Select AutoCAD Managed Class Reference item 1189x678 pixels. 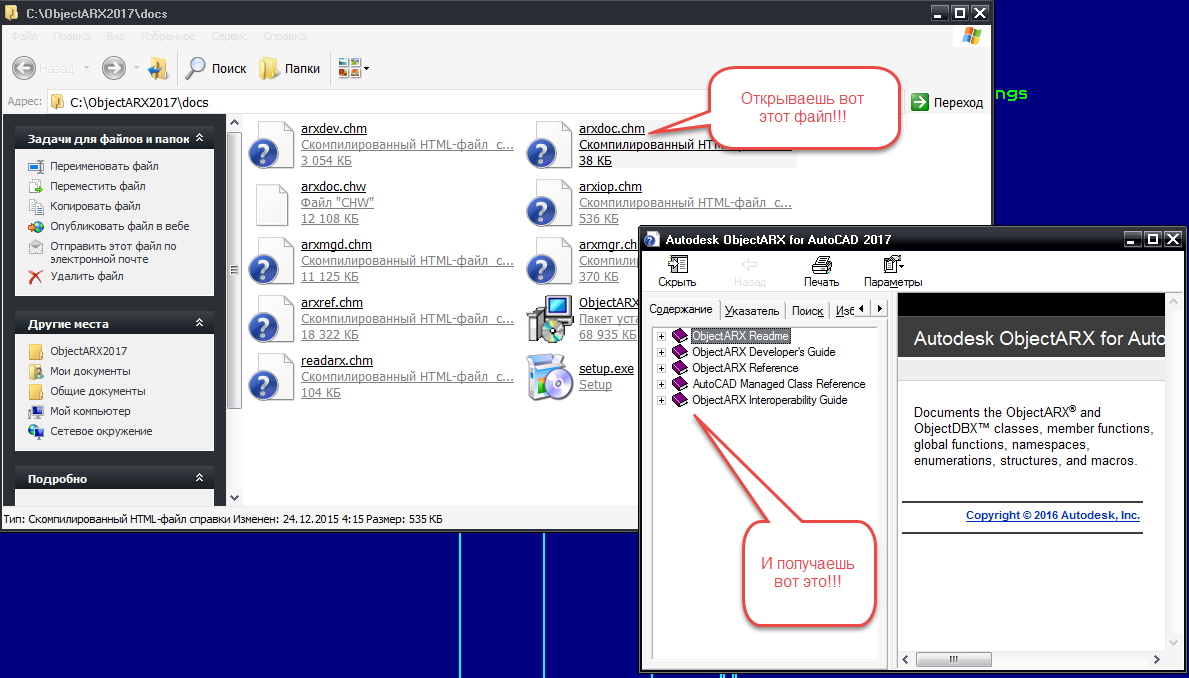[x=779, y=384]
